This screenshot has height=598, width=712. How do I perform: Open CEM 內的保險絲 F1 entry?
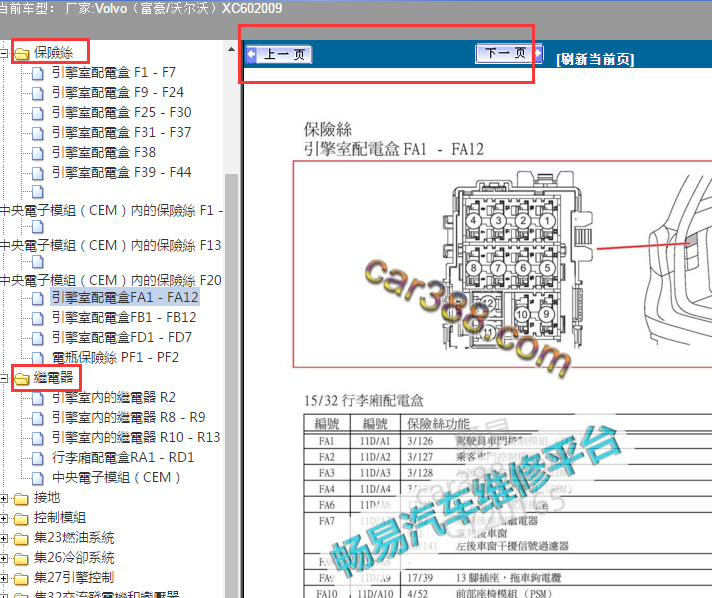pos(111,210)
